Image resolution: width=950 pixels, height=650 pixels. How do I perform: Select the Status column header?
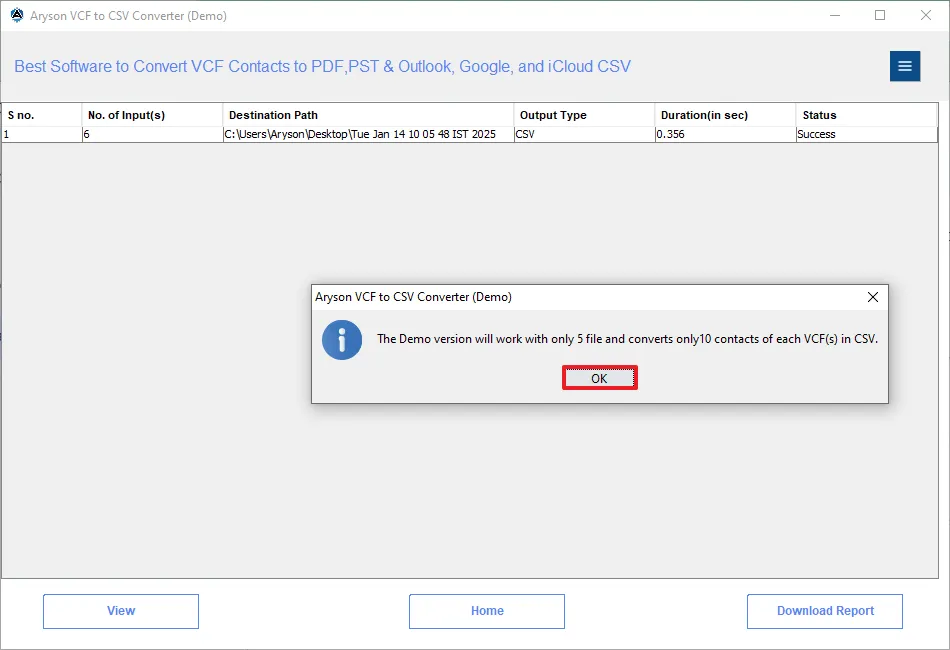coord(866,115)
